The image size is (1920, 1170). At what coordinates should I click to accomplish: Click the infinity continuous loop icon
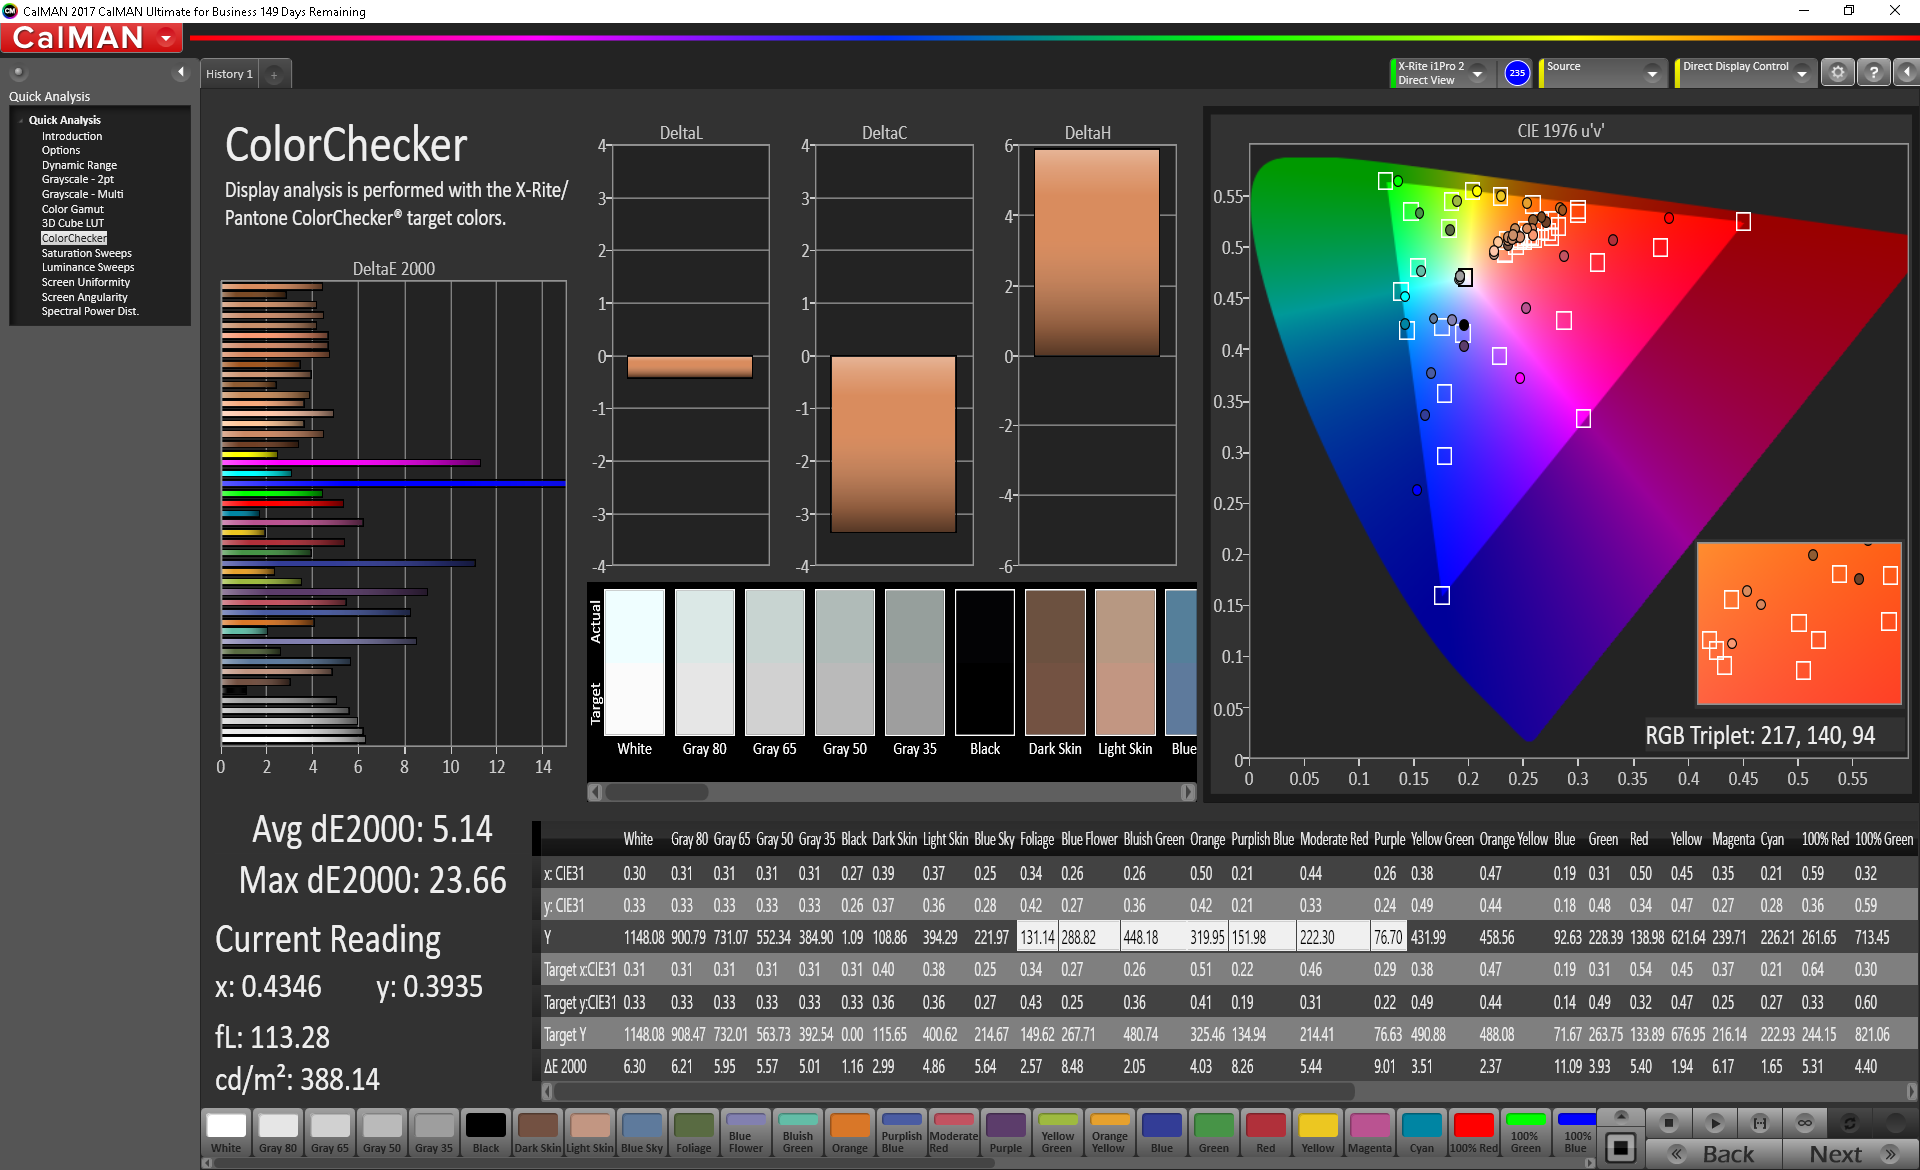[1804, 1122]
